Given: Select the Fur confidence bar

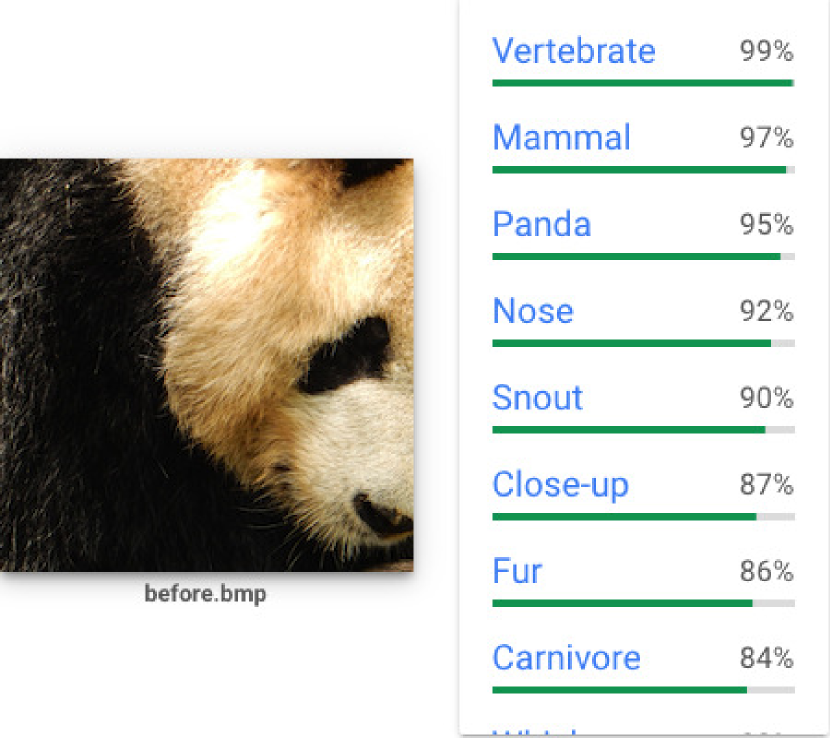Looking at the screenshot, I should coord(643,604).
